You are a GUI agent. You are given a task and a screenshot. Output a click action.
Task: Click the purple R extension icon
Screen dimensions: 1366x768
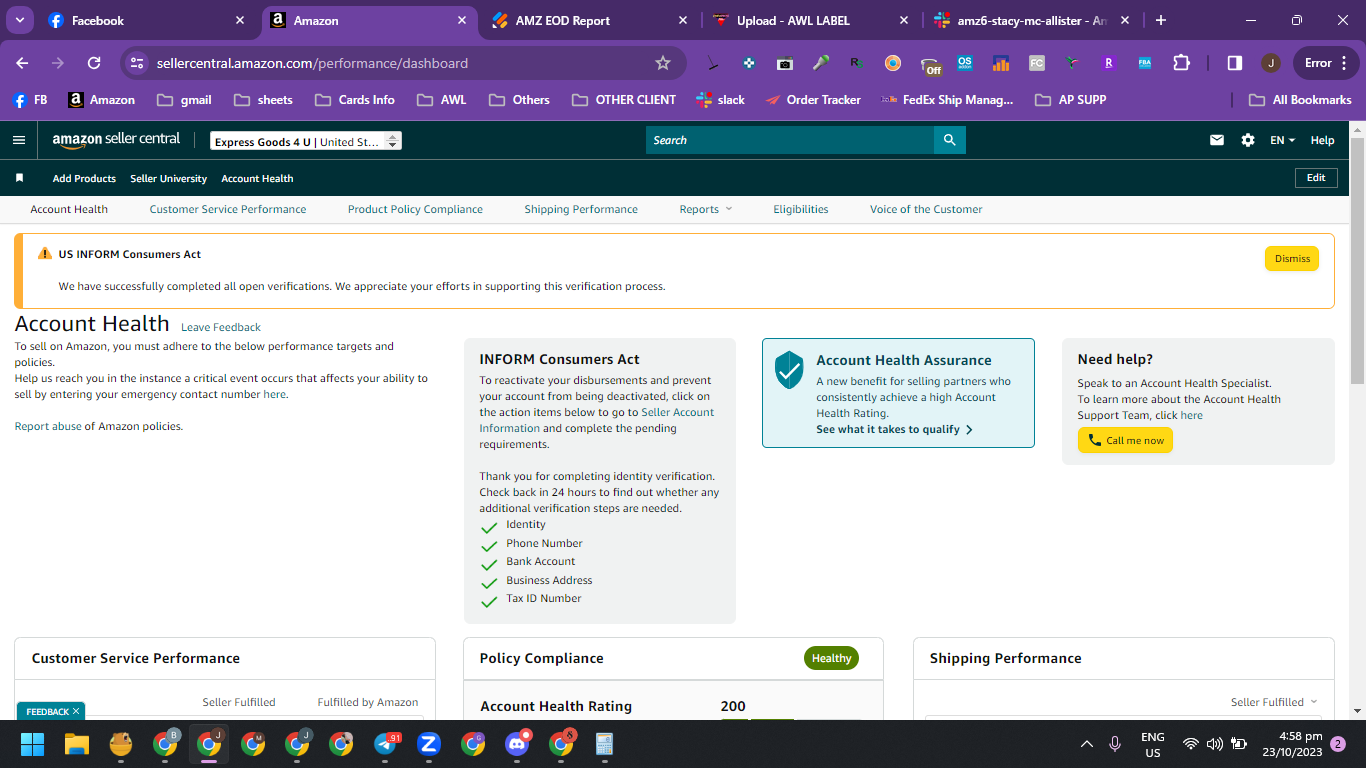1109,63
